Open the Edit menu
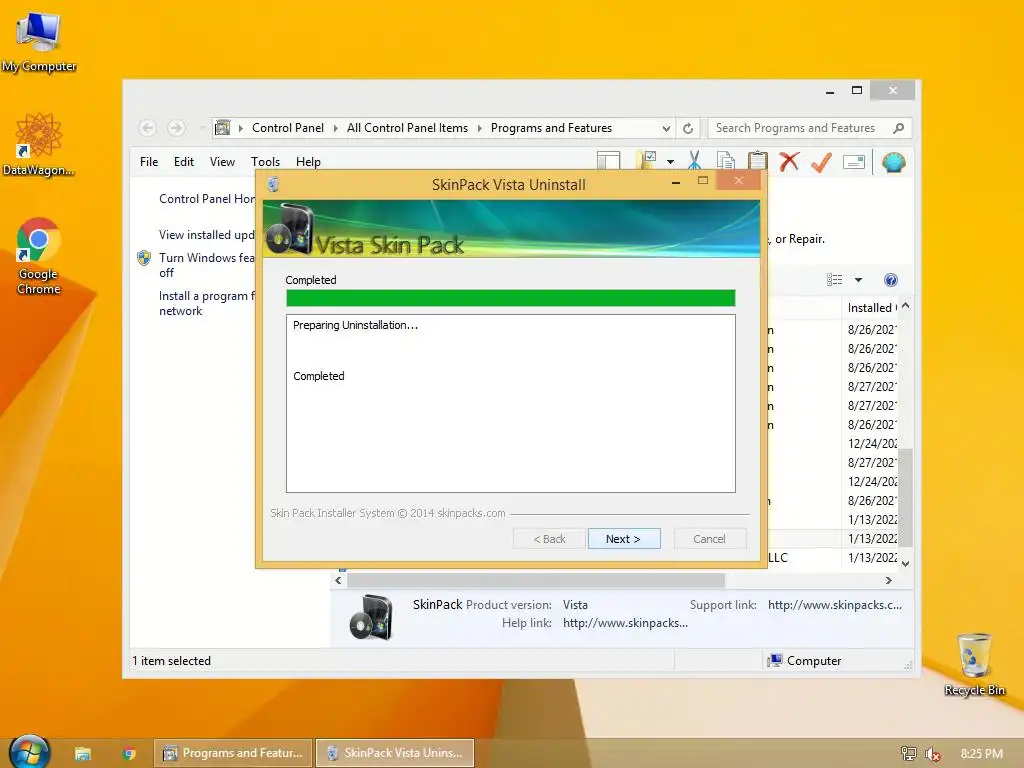 tap(184, 161)
